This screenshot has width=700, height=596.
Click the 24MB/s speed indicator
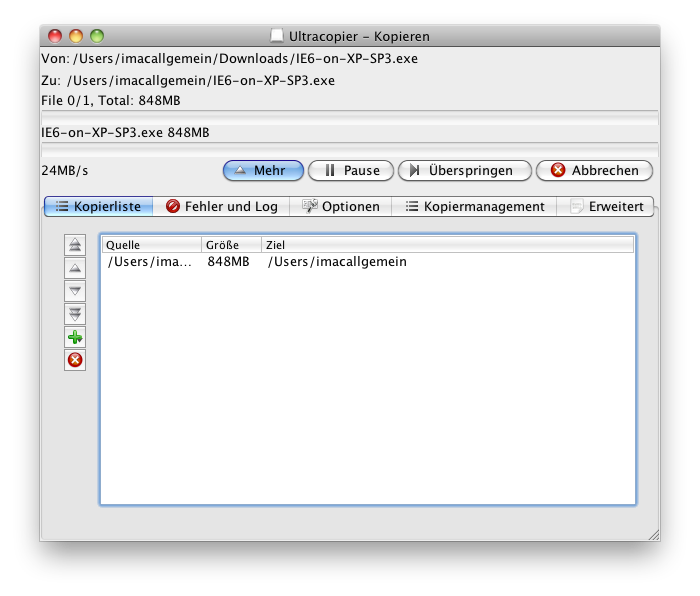[x=65, y=171]
